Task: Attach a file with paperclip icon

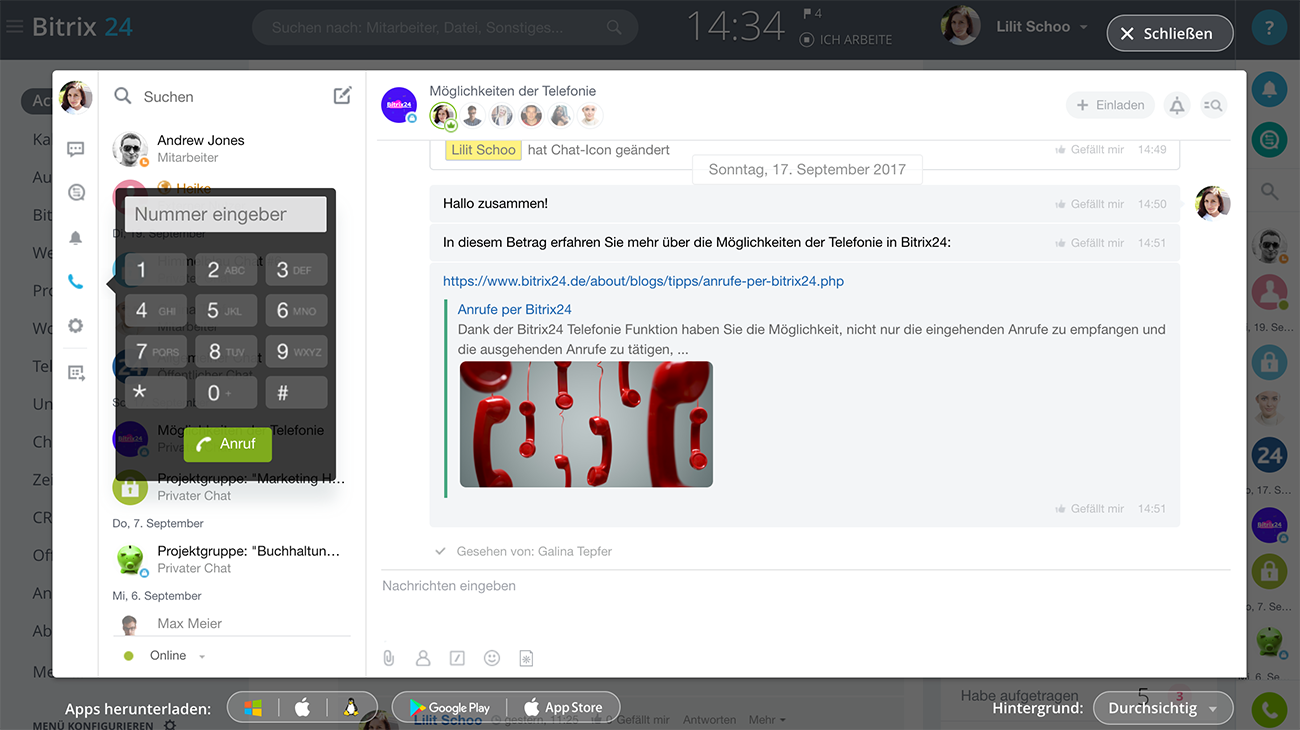Action: pyautogui.click(x=389, y=658)
